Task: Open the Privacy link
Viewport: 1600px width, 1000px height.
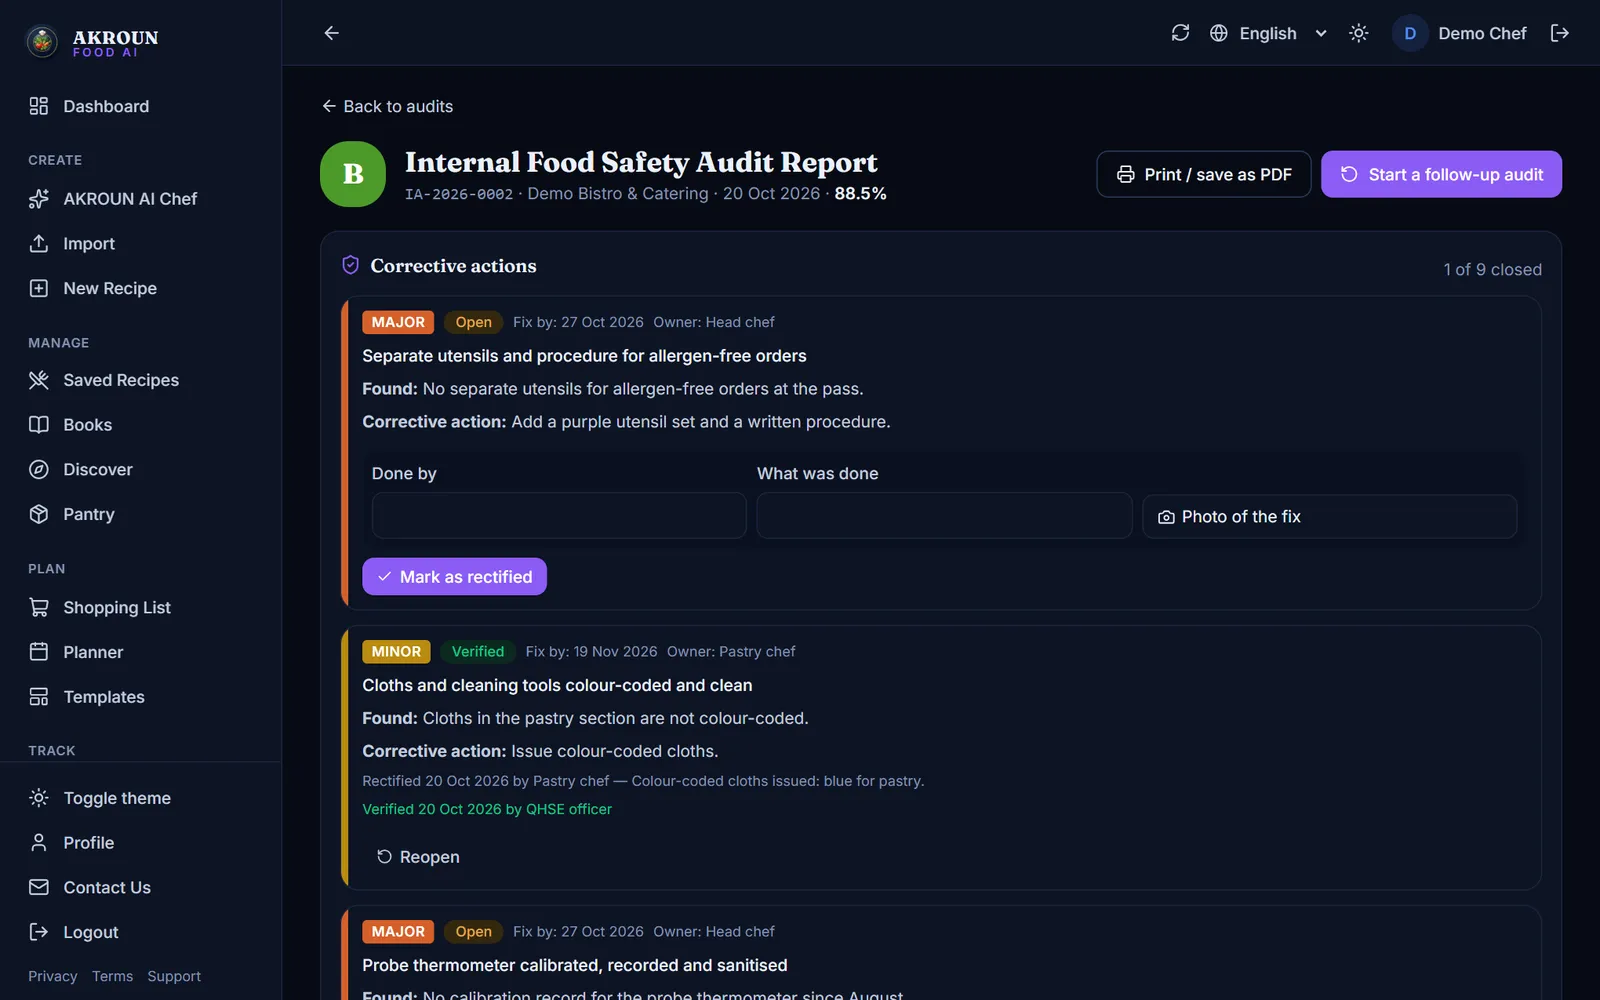Action: (53, 976)
